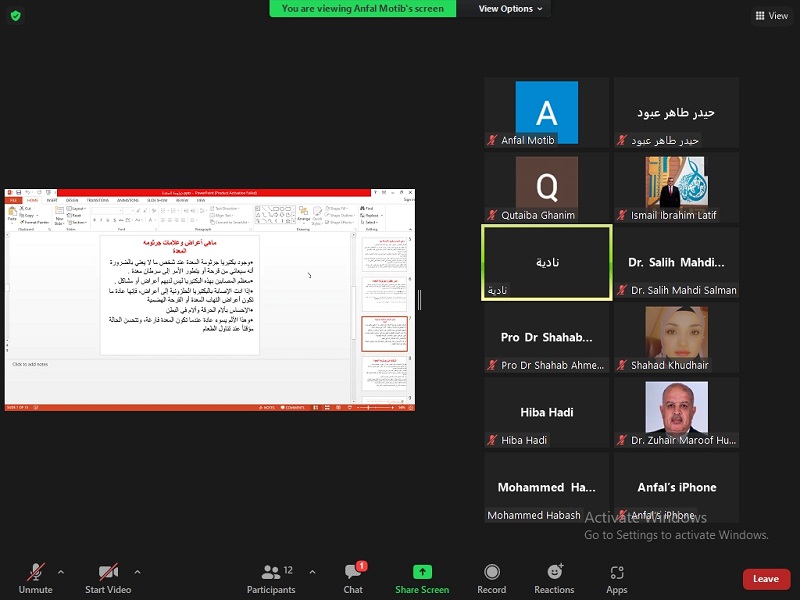
Task: Unmute the microphone
Action: [36, 578]
